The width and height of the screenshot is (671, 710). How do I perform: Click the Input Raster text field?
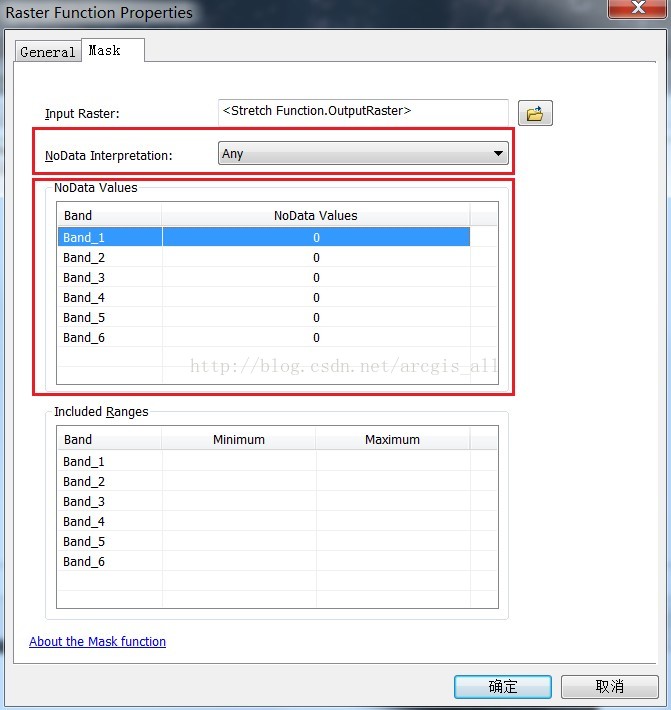point(363,112)
